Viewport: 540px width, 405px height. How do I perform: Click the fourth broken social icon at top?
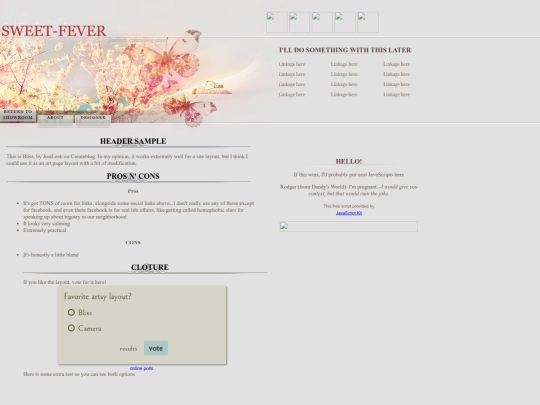(345, 22)
